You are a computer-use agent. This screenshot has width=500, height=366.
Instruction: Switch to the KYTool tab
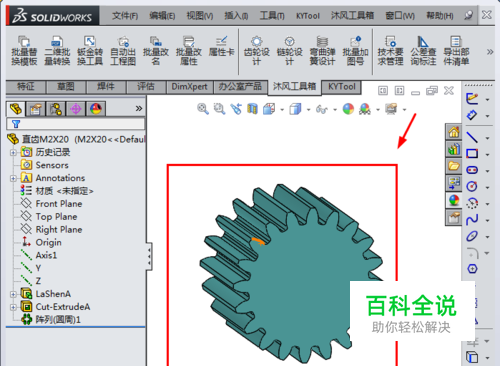(x=342, y=87)
